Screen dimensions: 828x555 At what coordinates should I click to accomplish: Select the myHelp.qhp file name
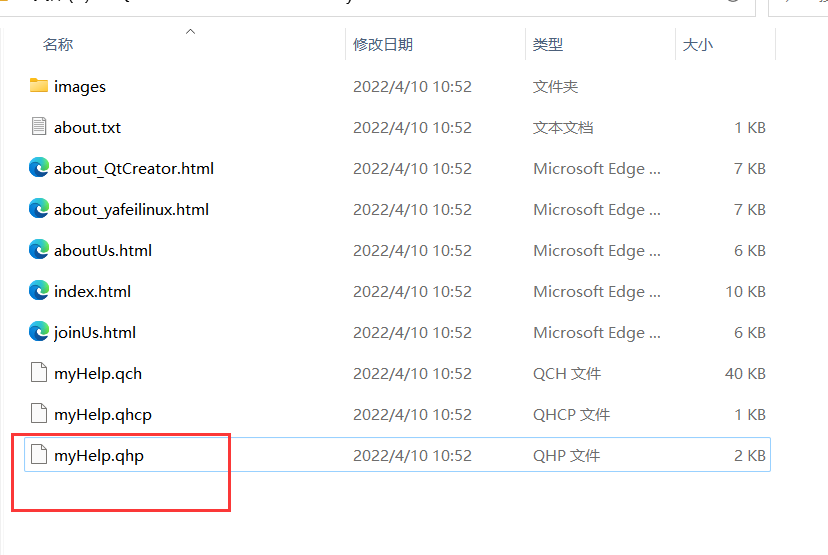click(99, 456)
